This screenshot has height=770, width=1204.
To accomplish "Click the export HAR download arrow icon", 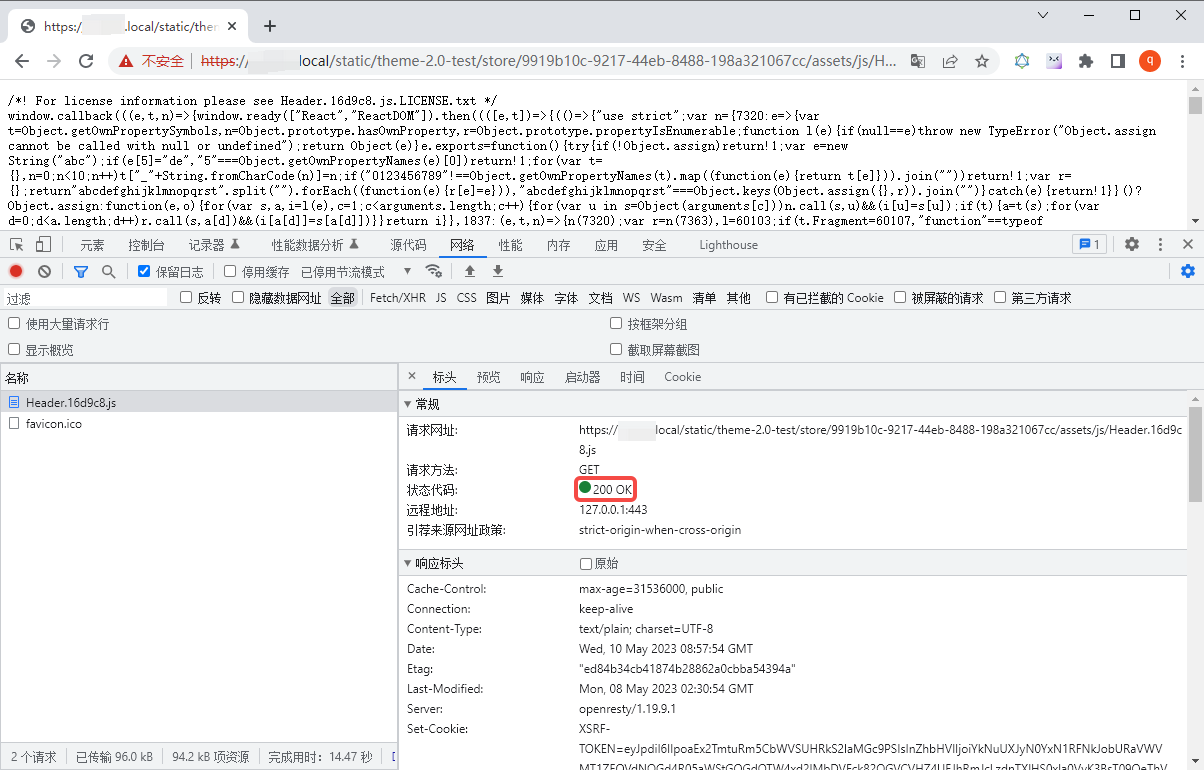I will coord(498,271).
